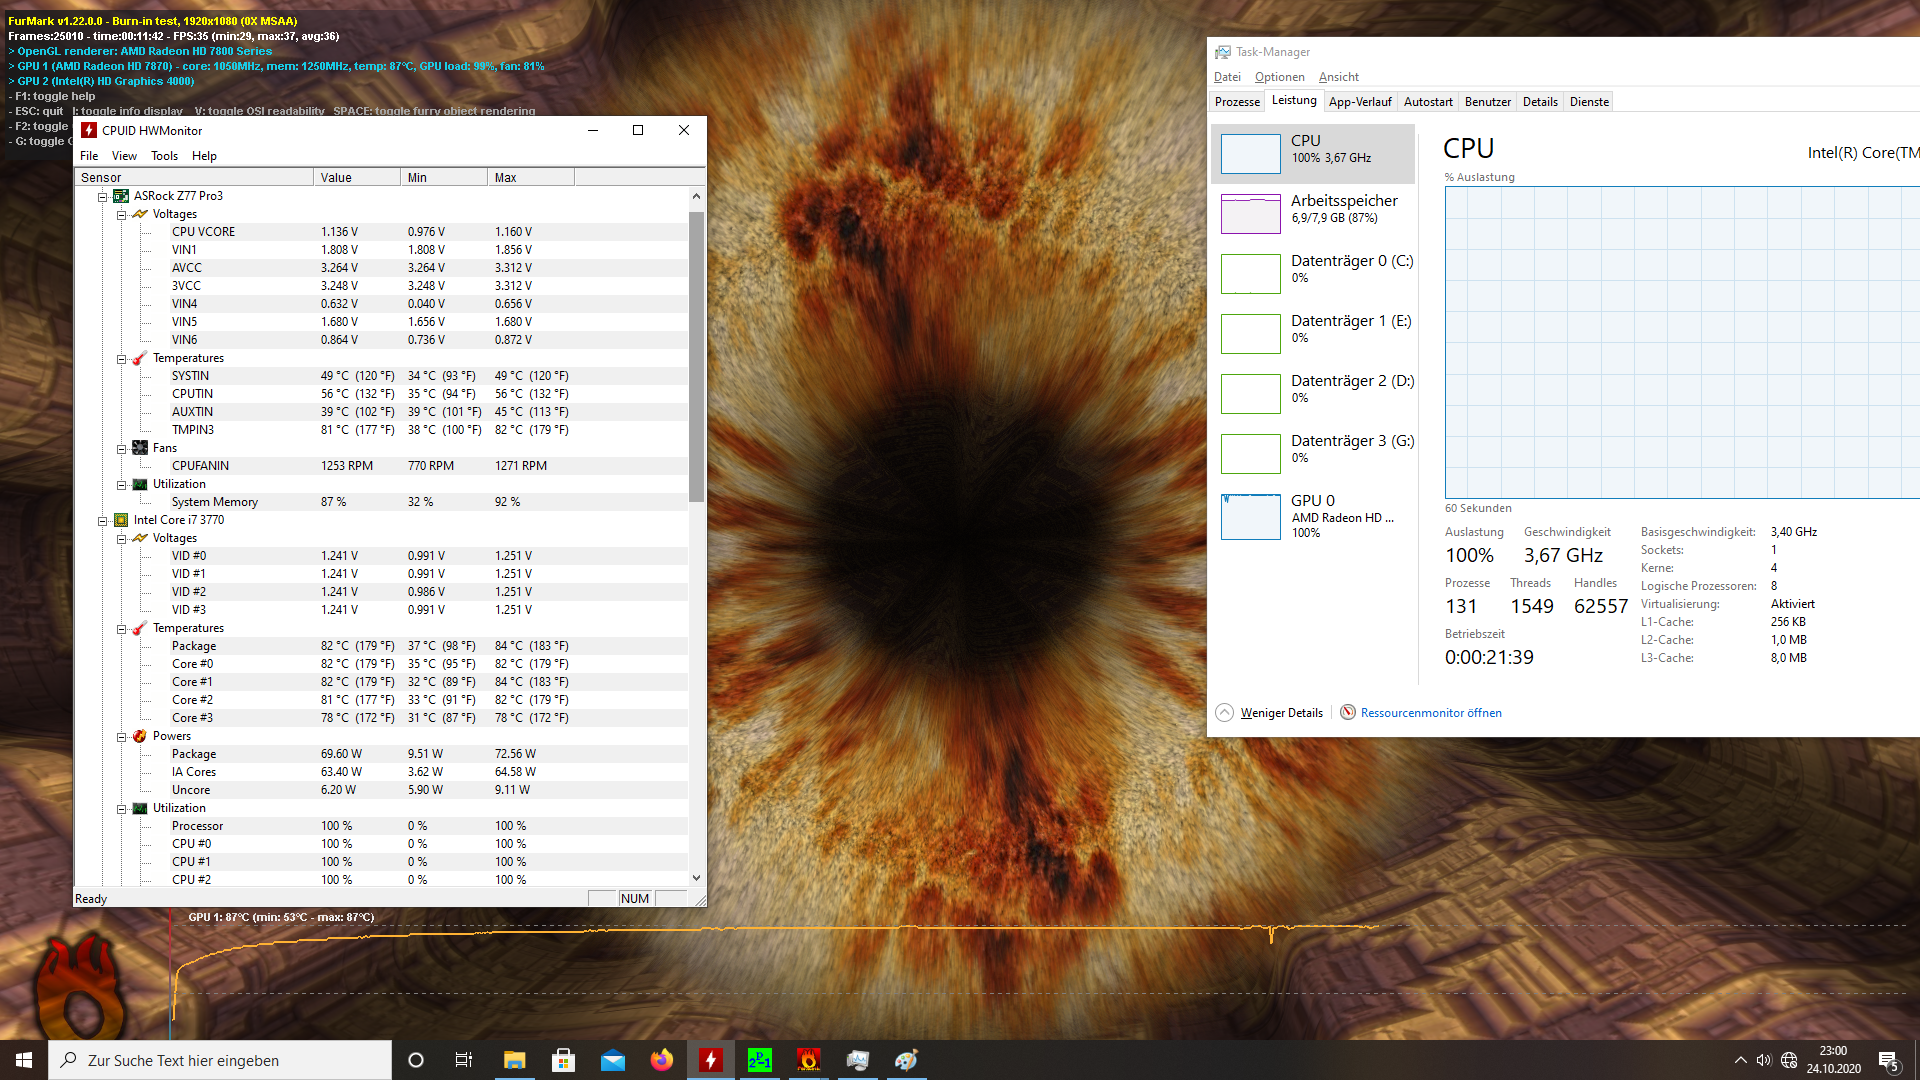Open Firefox from the taskbar
This screenshot has width=1920, height=1080.
[661, 1060]
